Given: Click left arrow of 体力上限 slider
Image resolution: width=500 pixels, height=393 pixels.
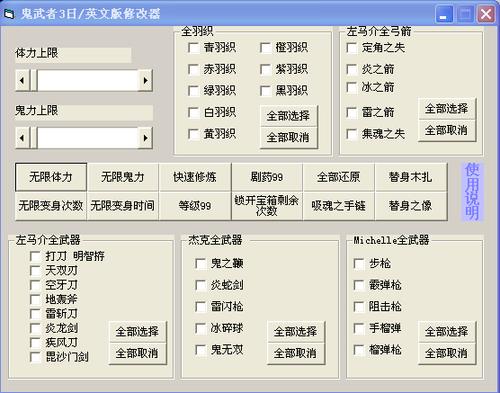Looking at the screenshot, I should point(22,80).
